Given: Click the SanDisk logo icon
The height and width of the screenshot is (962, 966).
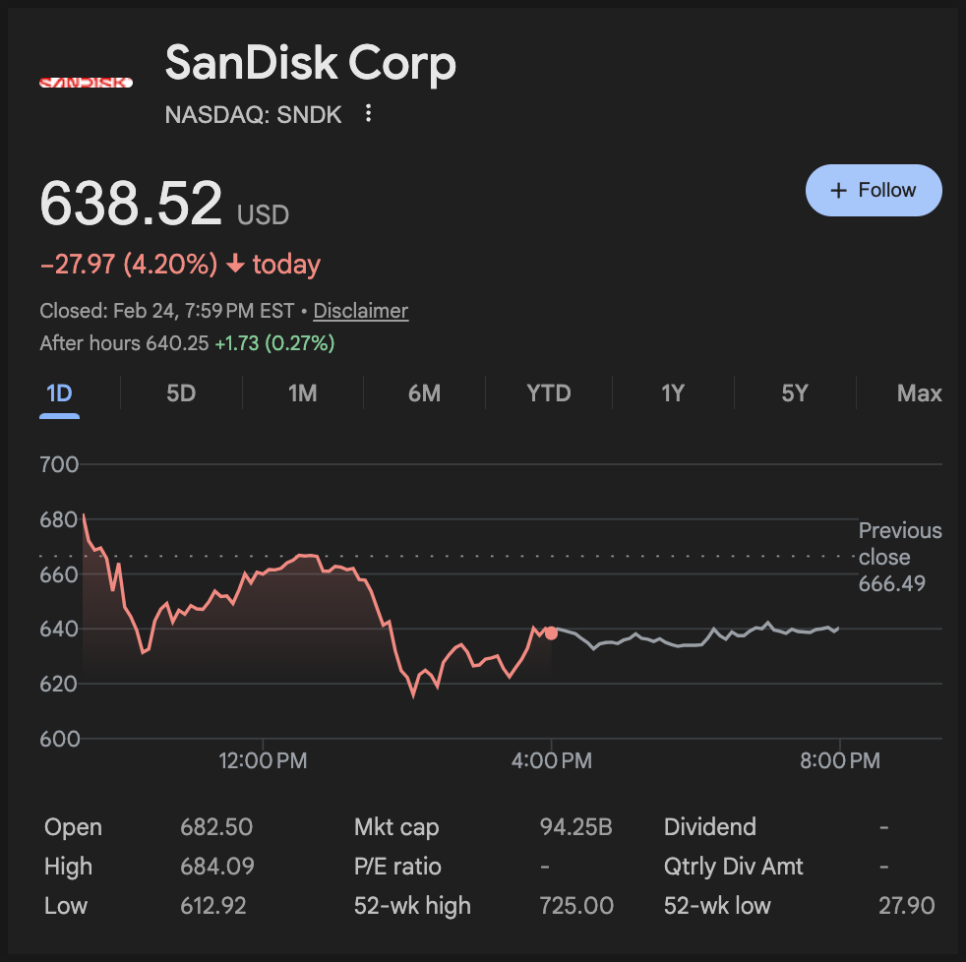Looking at the screenshot, I should 86,82.
